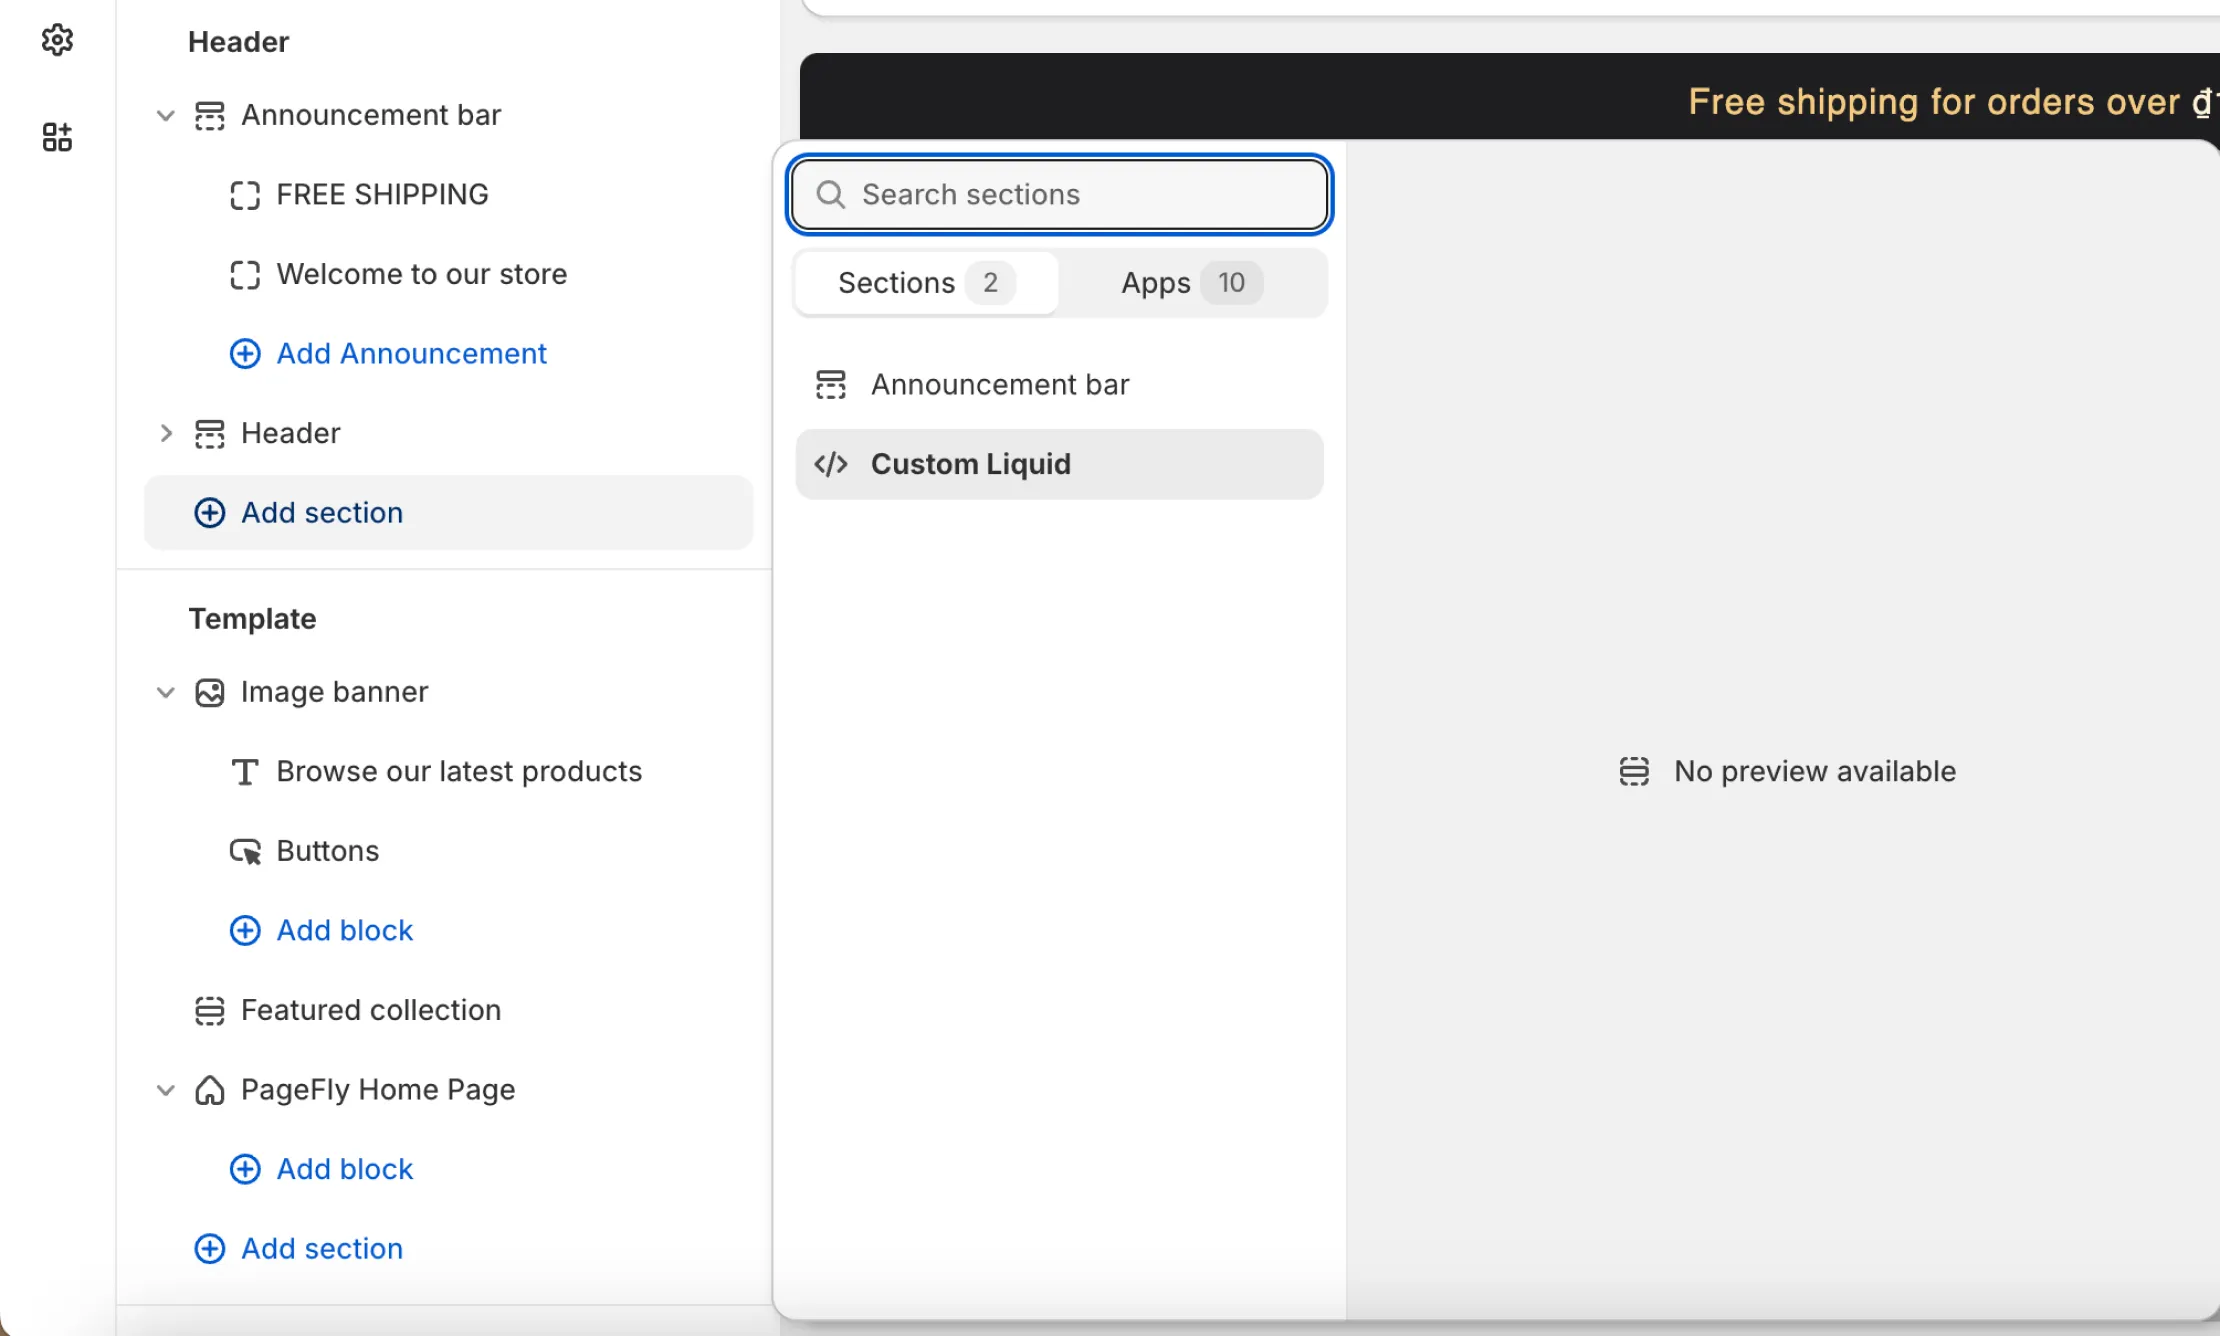Click plus icon of Add block under Buttons
Screen dimensions: 2220x1336
[x=245, y=931]
